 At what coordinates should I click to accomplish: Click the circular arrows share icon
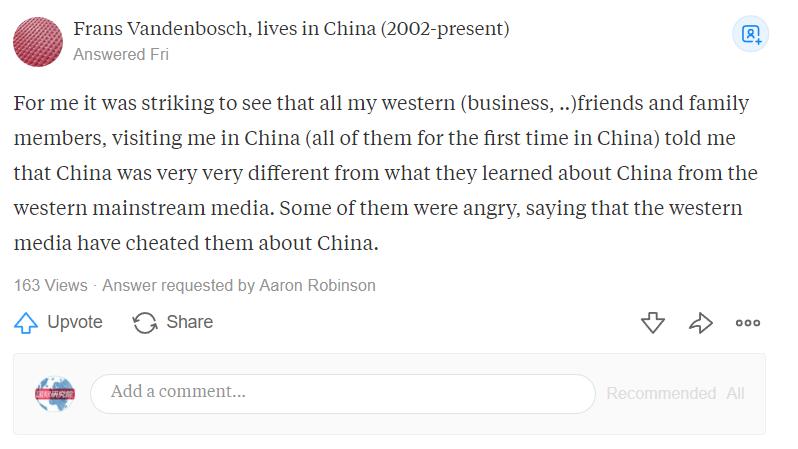145,322
